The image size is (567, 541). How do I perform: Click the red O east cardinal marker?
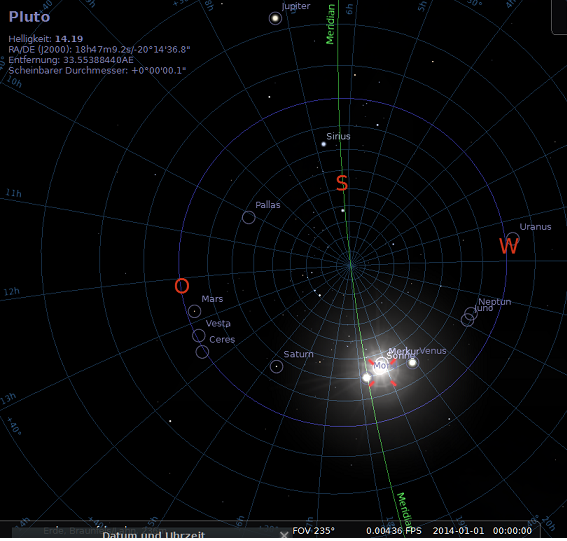click(182, 286)
